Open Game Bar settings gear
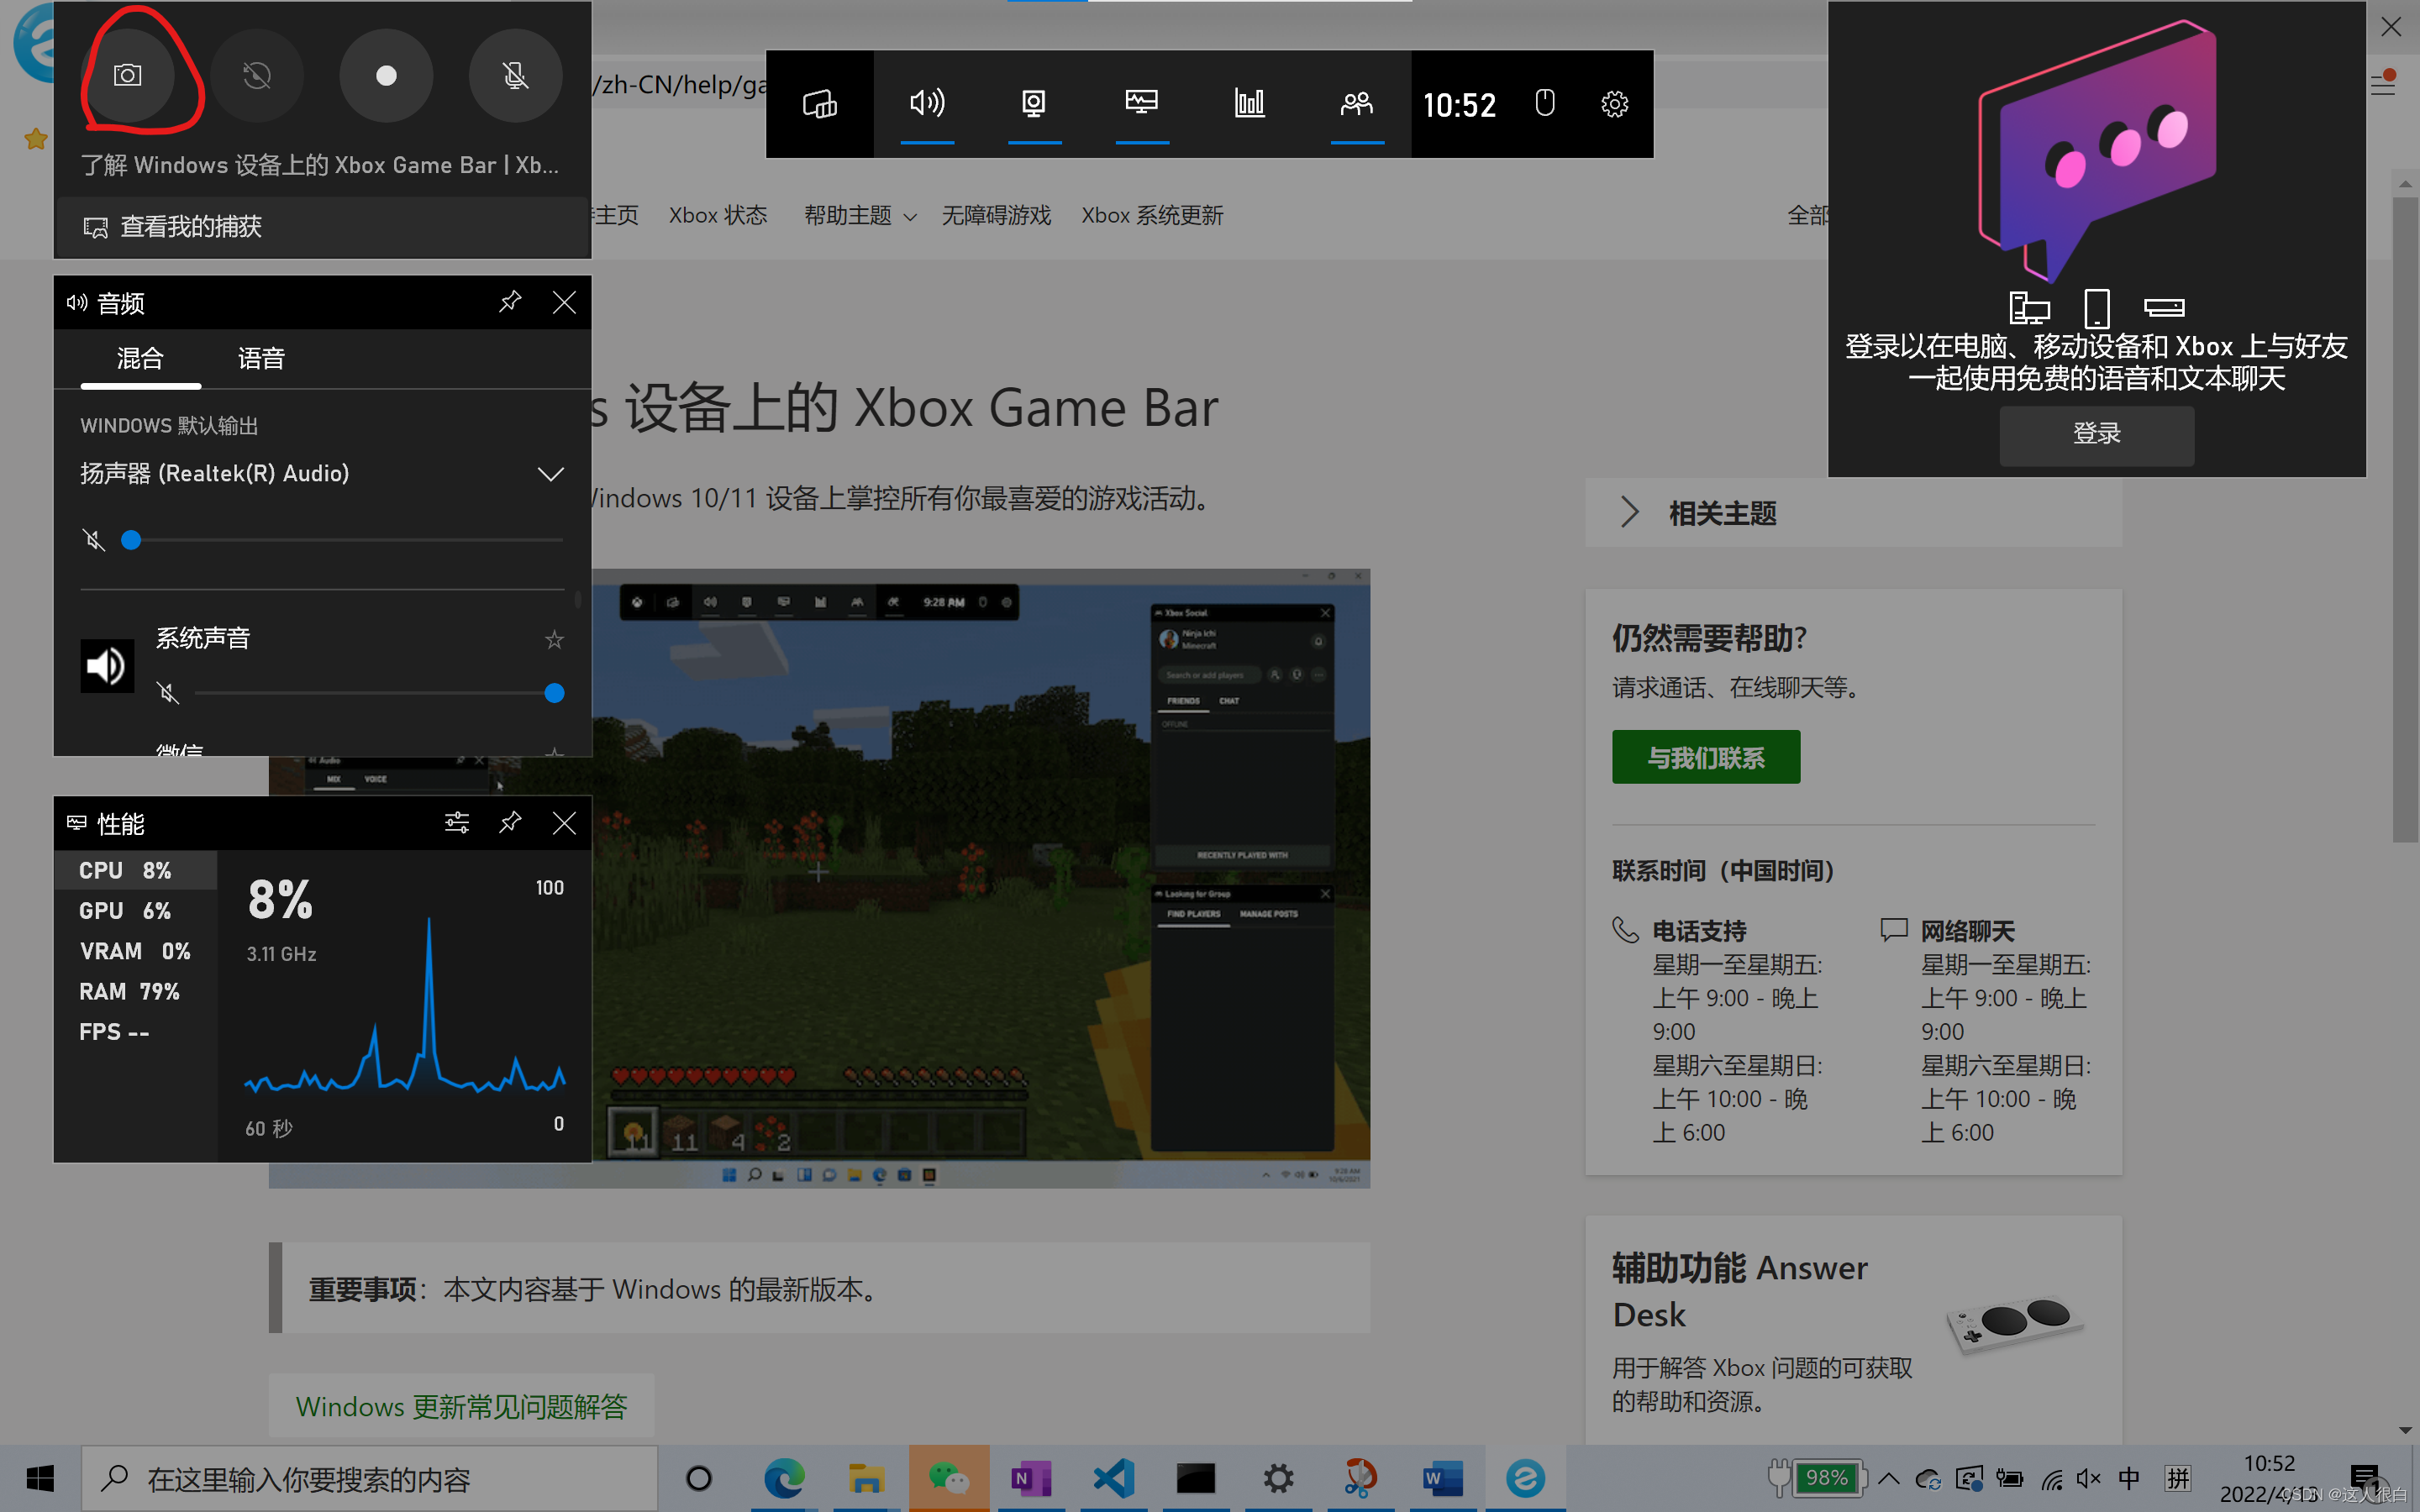2420x1512 pixels. [x=1614, y=104]
